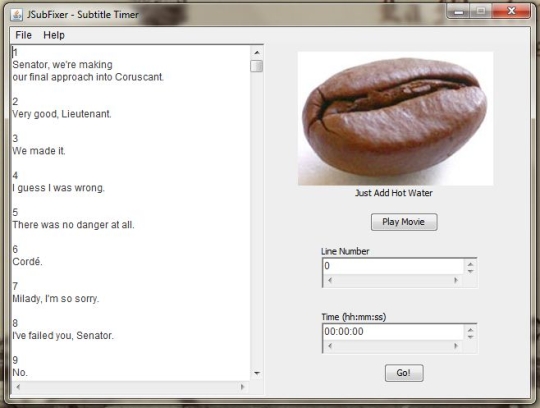This screenshot has height=408, width=540.
Task: Click the Go! button
Action: pyautogui.click(x=404, y=373)
